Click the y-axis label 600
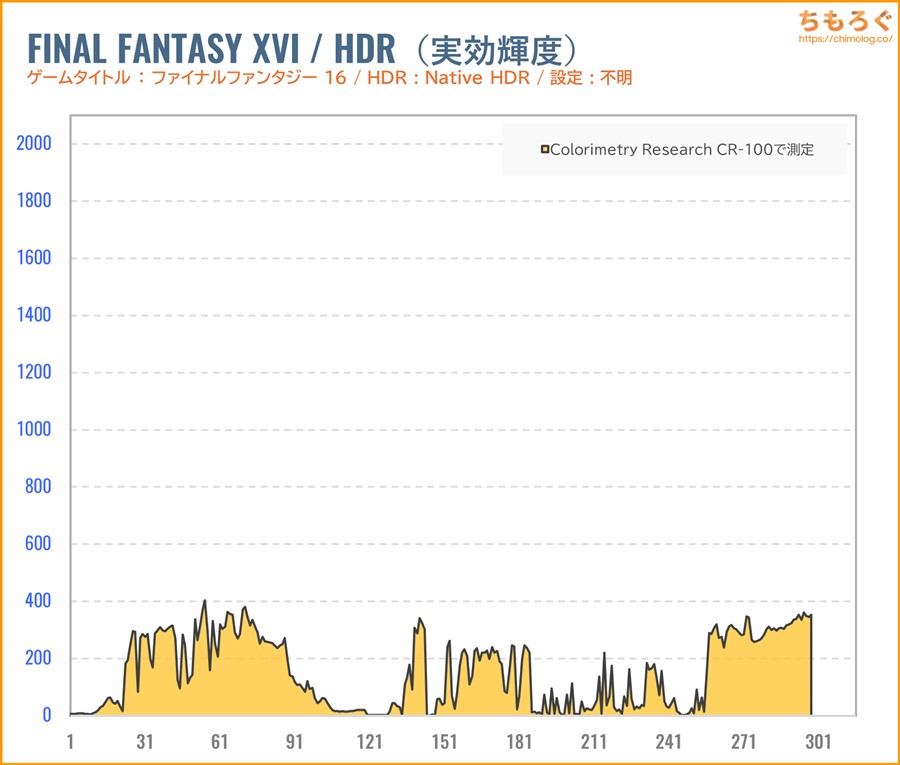This screenshot has height=765, width=900. click(x=38, y=543)
